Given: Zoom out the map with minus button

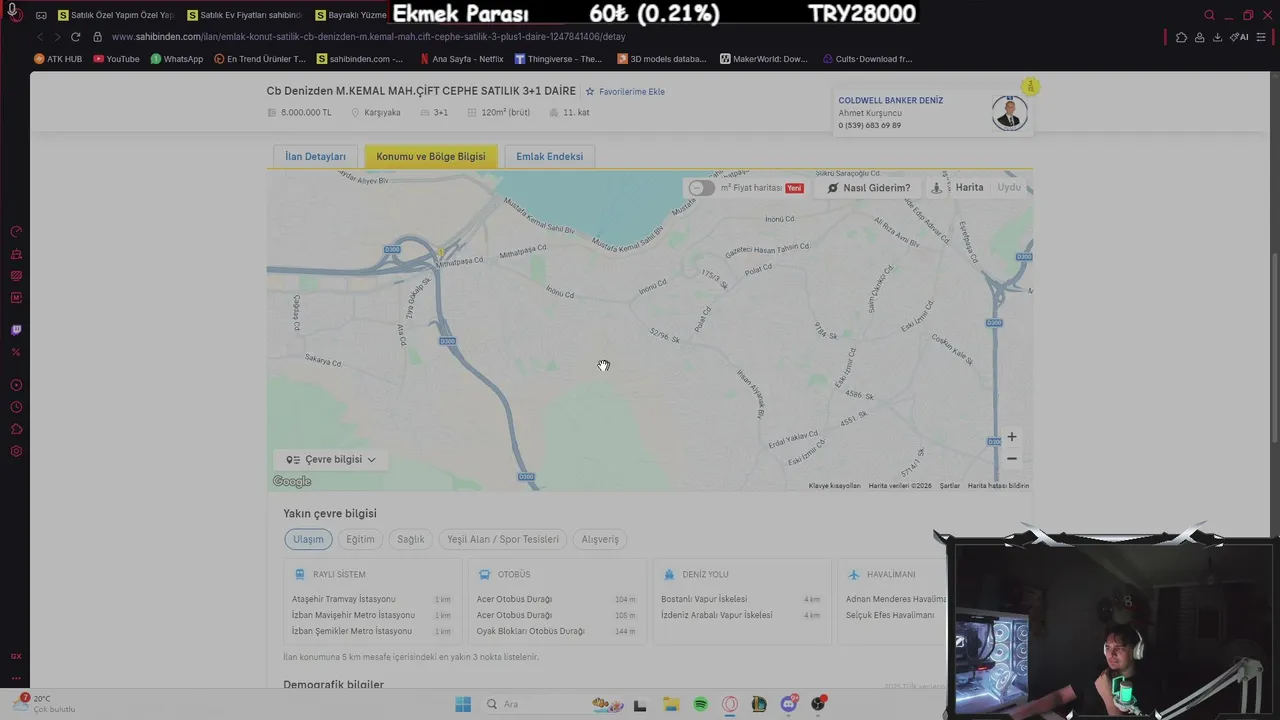Looking at the screenshot, I should (x=1012, y=459).
